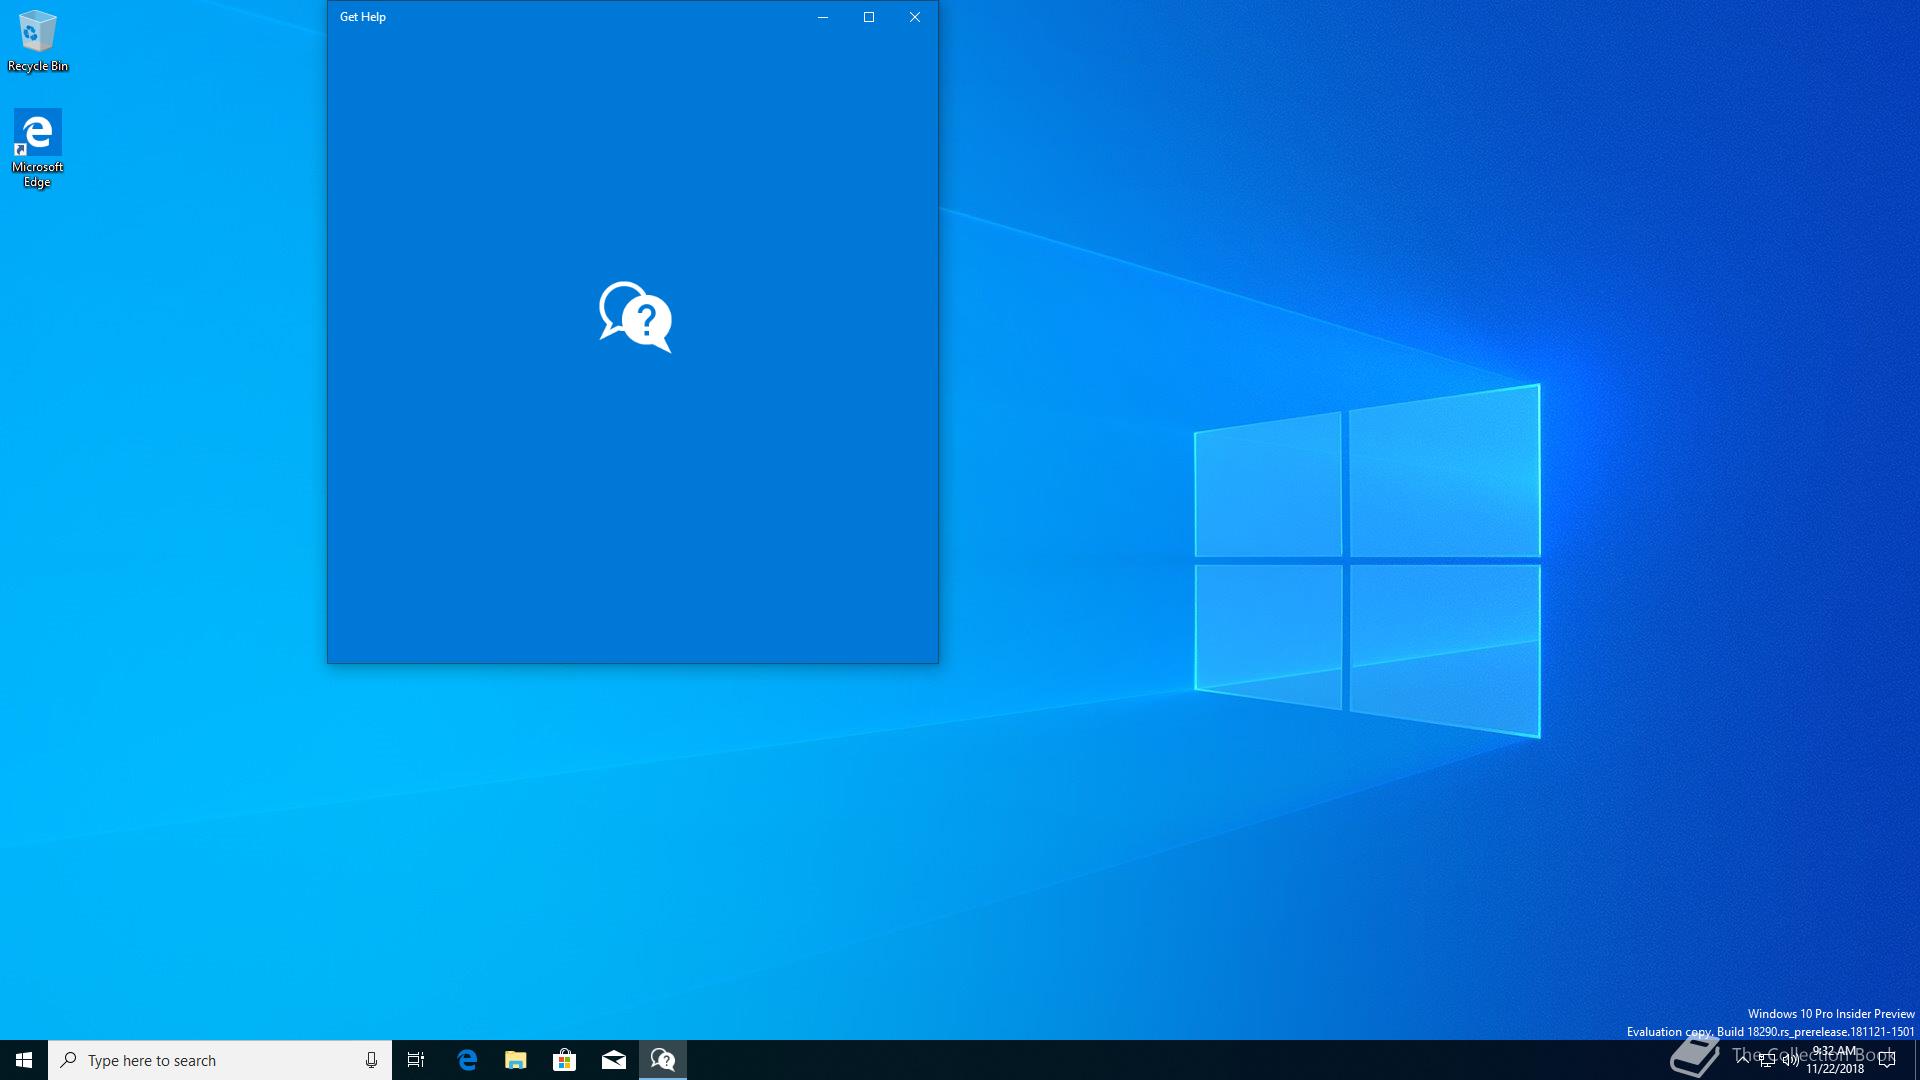Open the clock showing 11/22/2018

click(1835, 1060)
